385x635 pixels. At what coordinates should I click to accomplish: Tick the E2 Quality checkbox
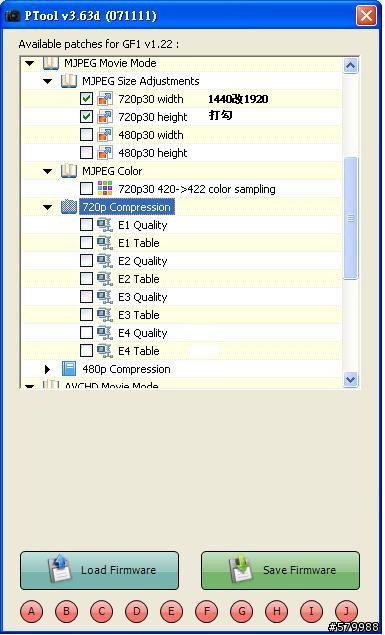click(x=86, y=261)
